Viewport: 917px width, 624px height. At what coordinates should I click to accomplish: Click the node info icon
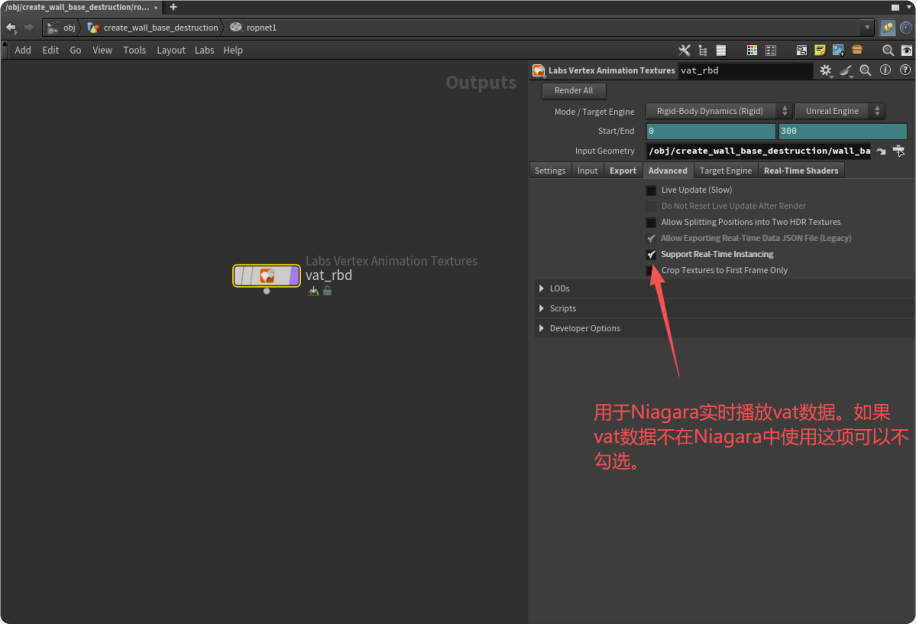pos(885,71)
